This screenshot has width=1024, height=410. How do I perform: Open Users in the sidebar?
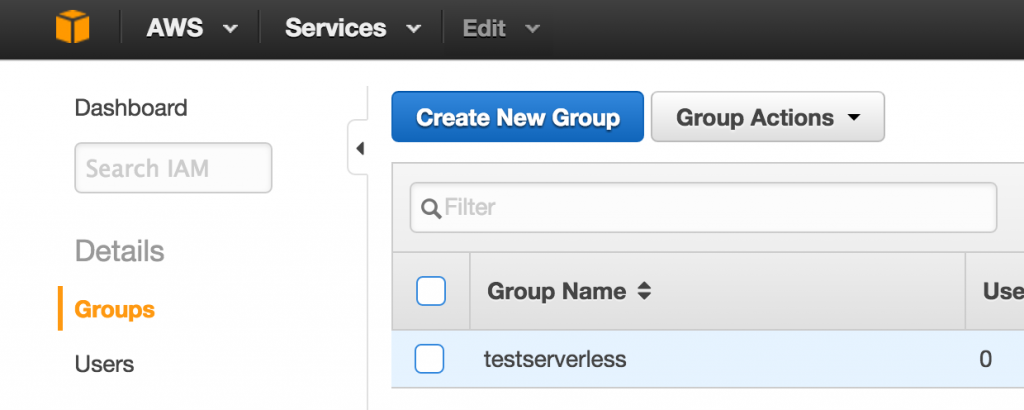tap(104, 364)
